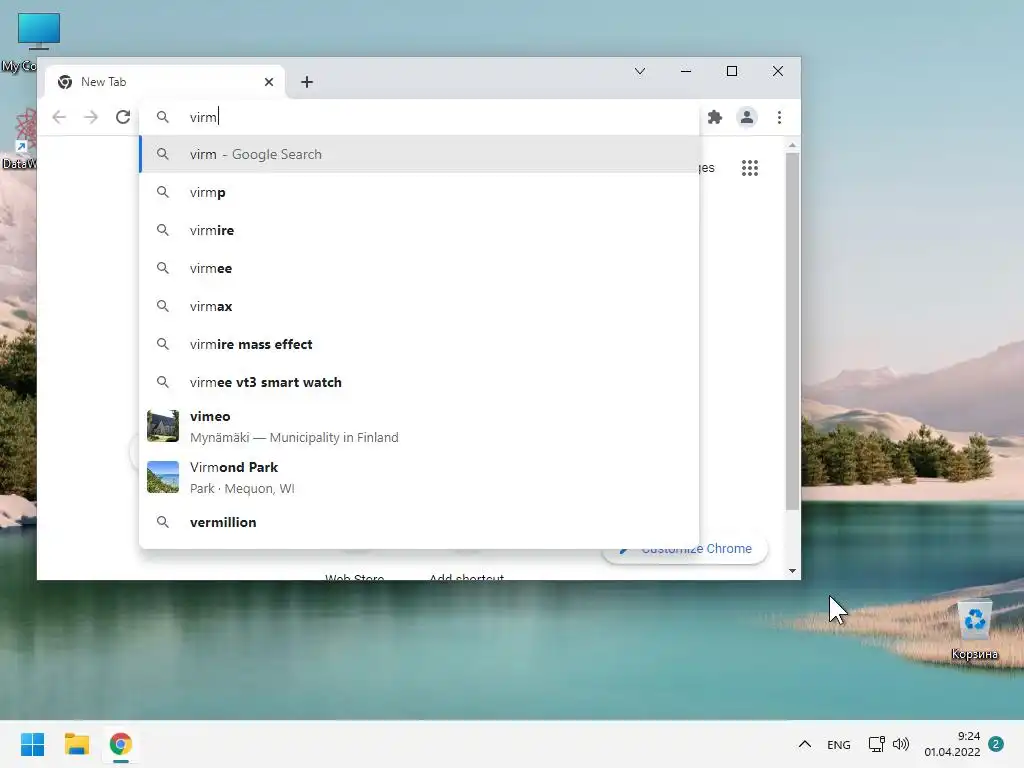Close the New Tab tab
This screenshot has width=1024, height=768.
click(x=269, y=82)
